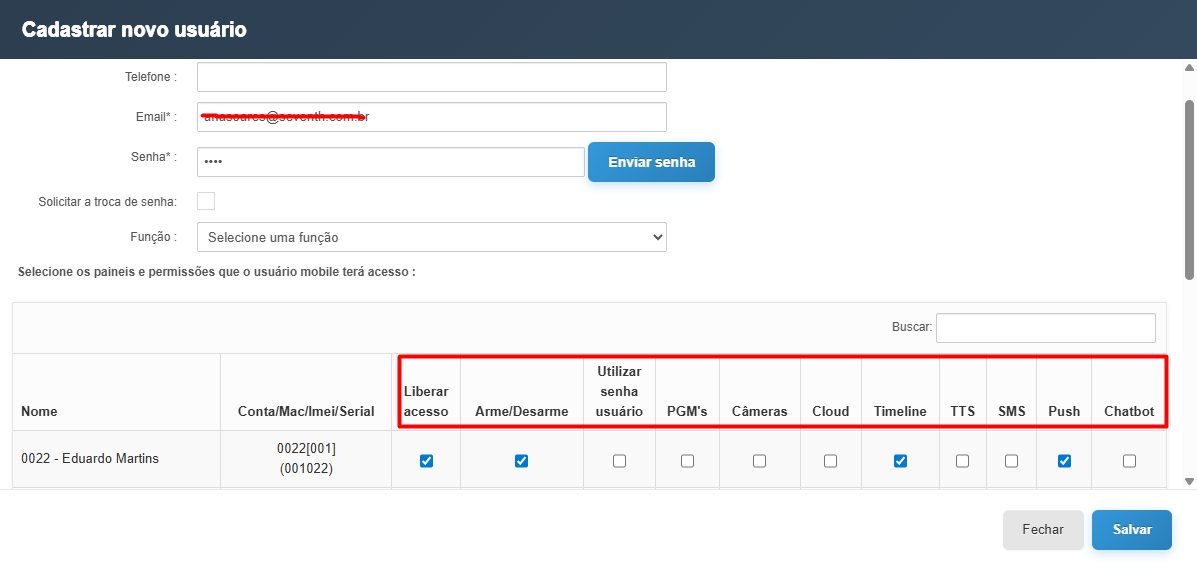1197x568 pixels.
Task: Focus the Telefone input field
Action: [x=431, y=77]
